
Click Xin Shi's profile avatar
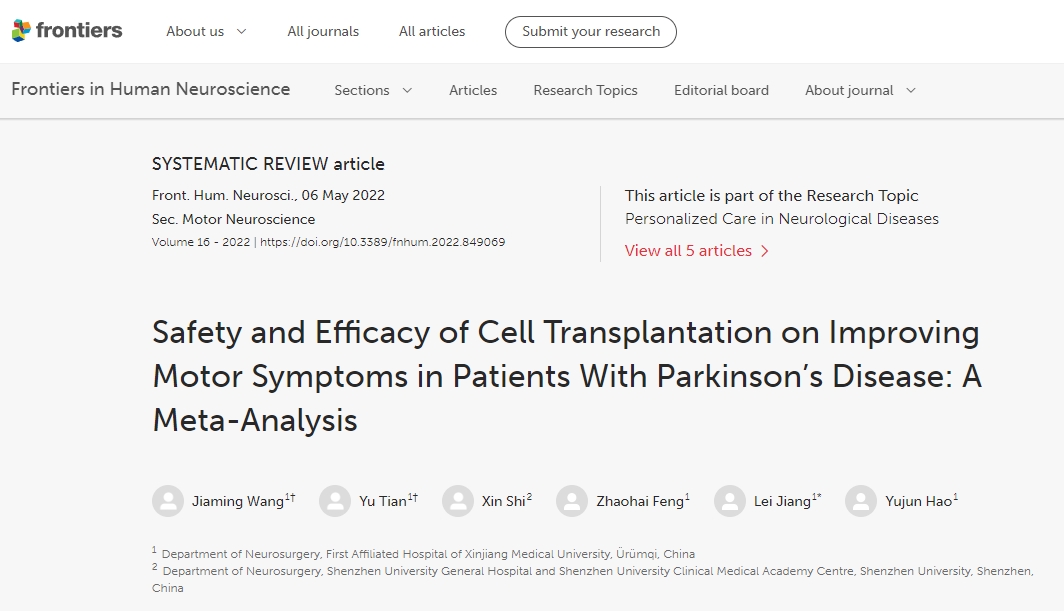coord(458,501)
